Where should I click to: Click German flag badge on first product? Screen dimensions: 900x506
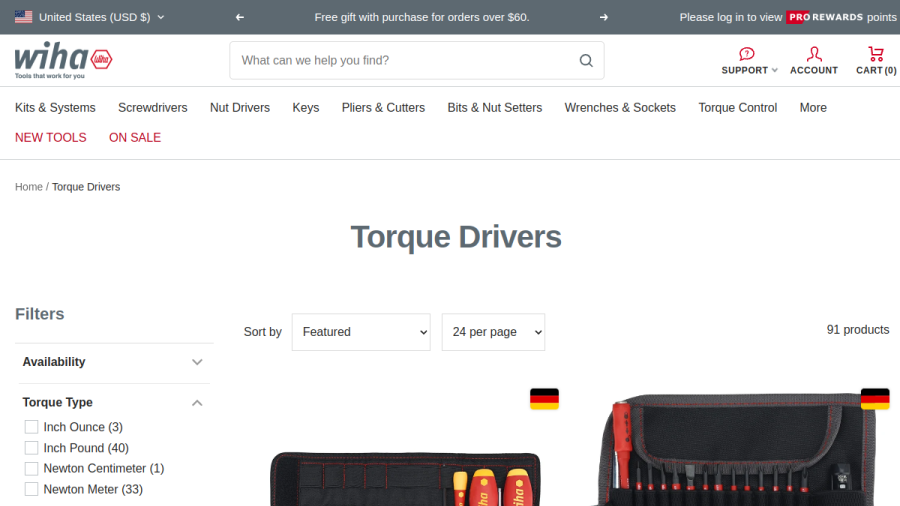[x=544, y=399]
